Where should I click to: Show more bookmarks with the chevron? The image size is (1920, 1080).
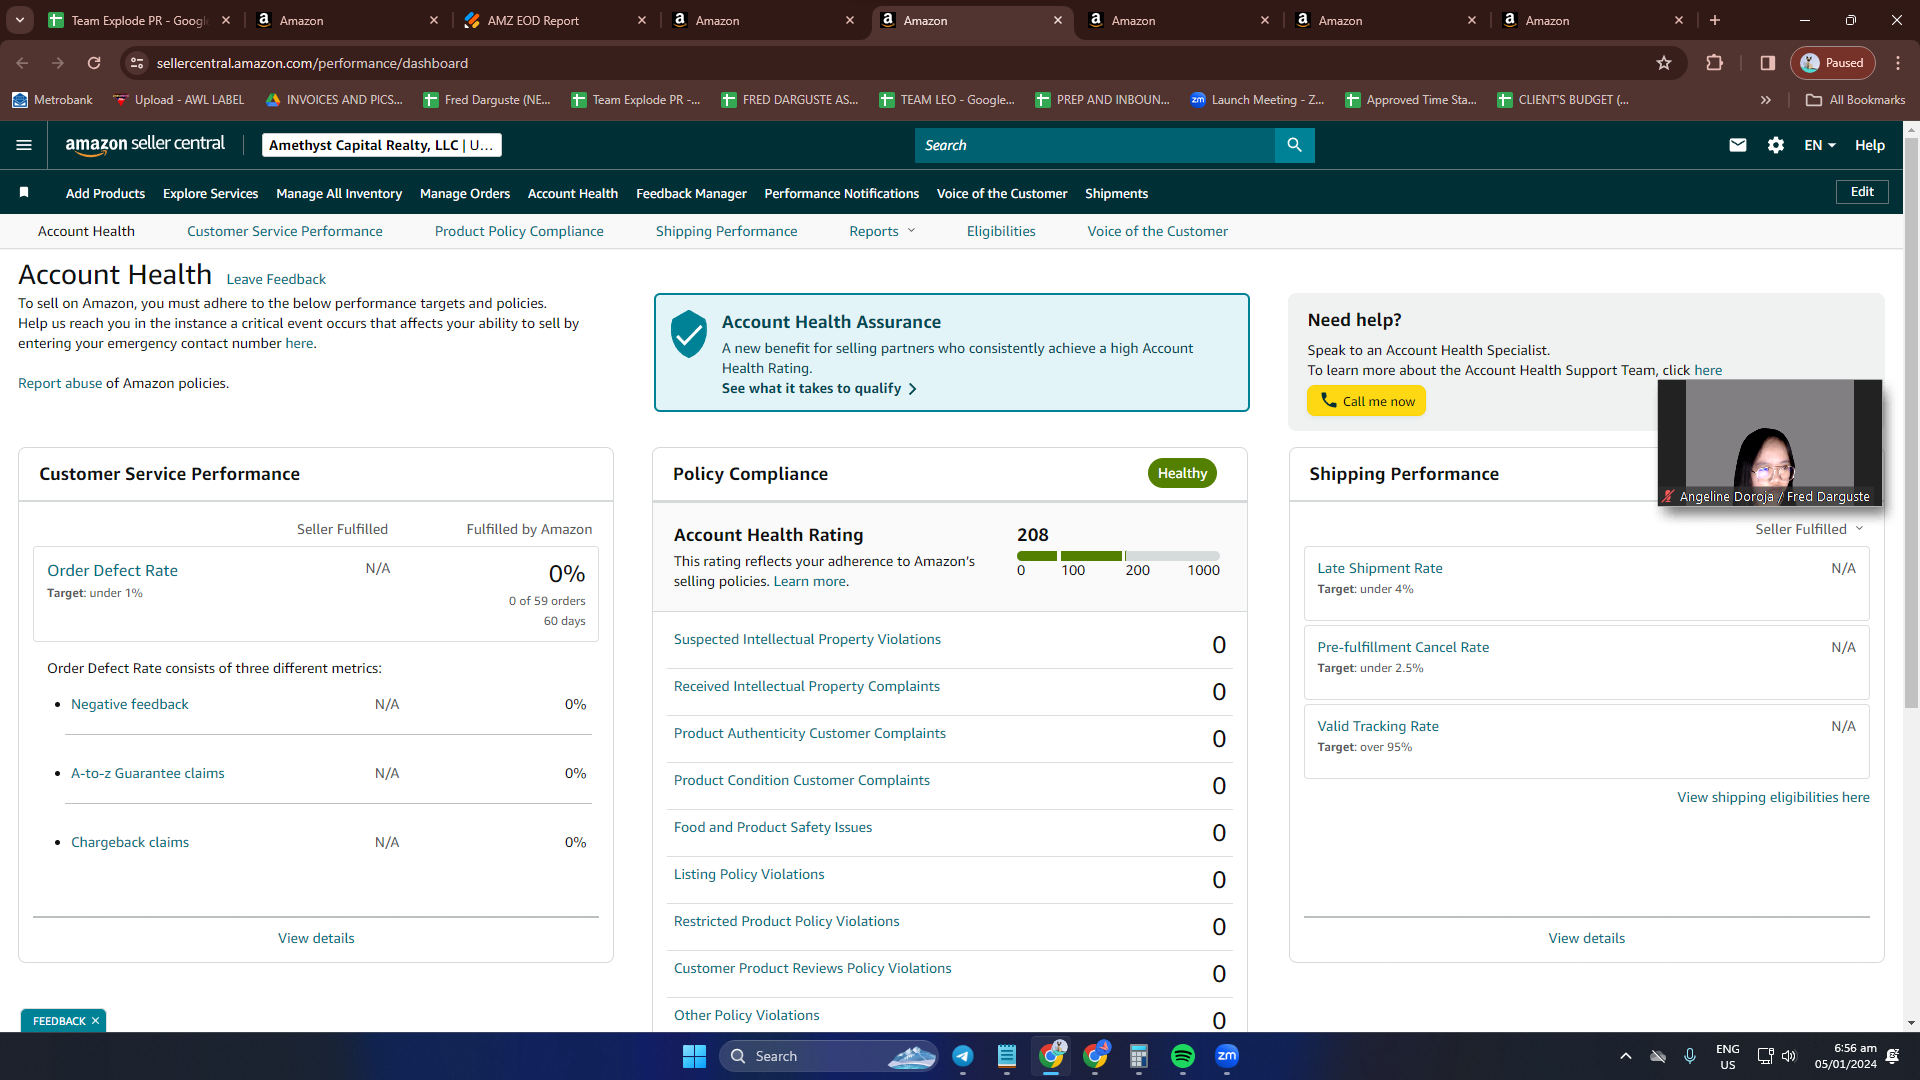(1766, 100)
